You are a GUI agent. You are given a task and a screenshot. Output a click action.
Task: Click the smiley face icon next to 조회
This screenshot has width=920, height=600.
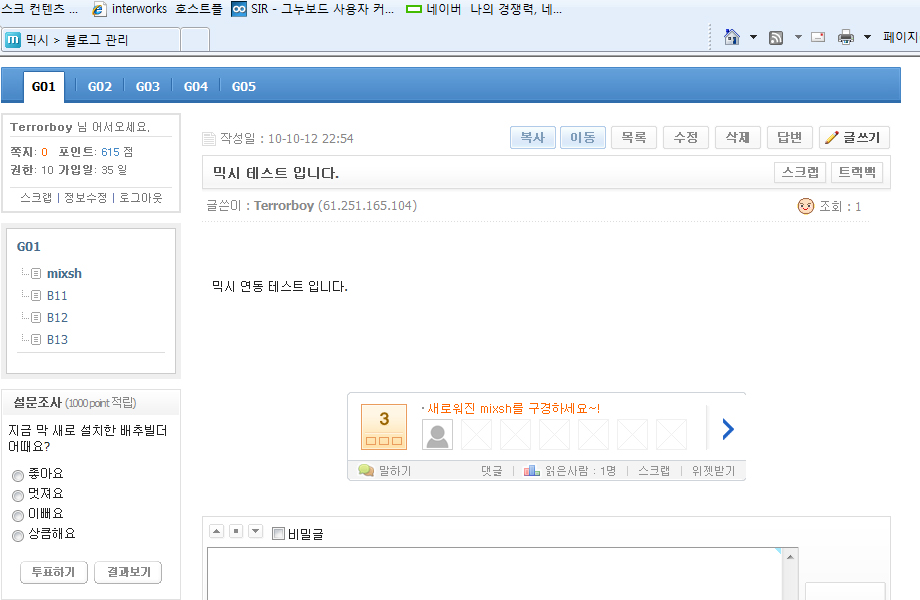pos(806,206)
